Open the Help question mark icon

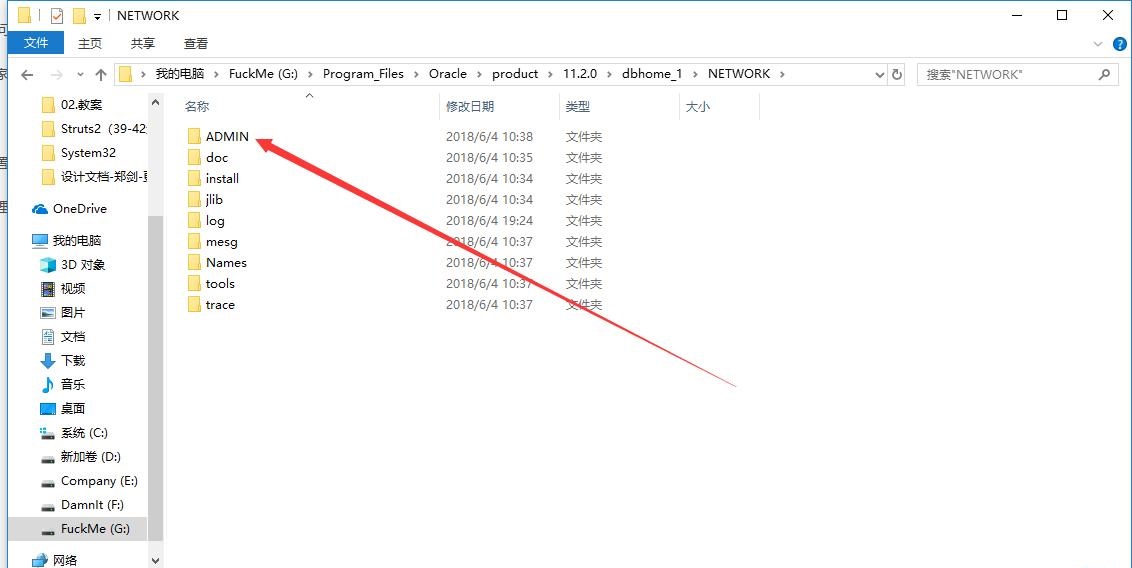1119,44
